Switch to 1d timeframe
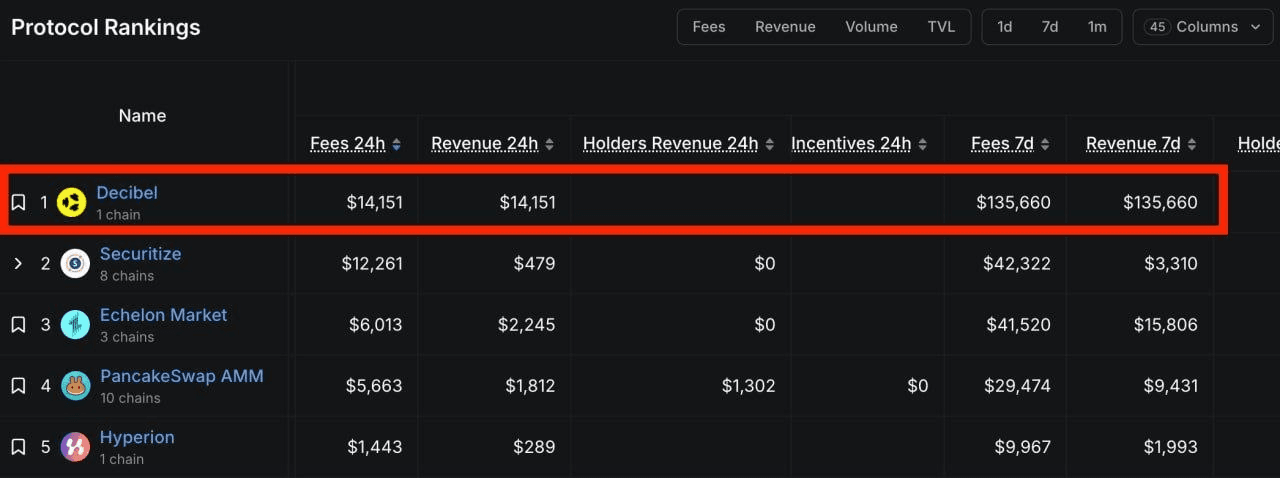Viewport: 1280px width, 478px height. coord(1005,27)
